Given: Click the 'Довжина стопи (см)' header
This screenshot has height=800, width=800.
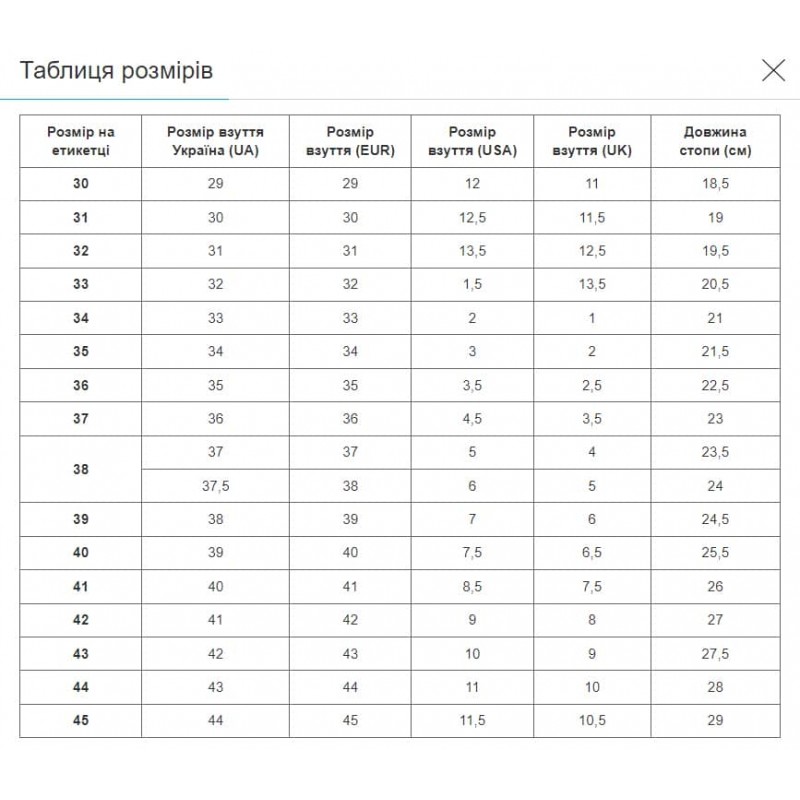Looking at the screenshot, I should pos(715,142).
